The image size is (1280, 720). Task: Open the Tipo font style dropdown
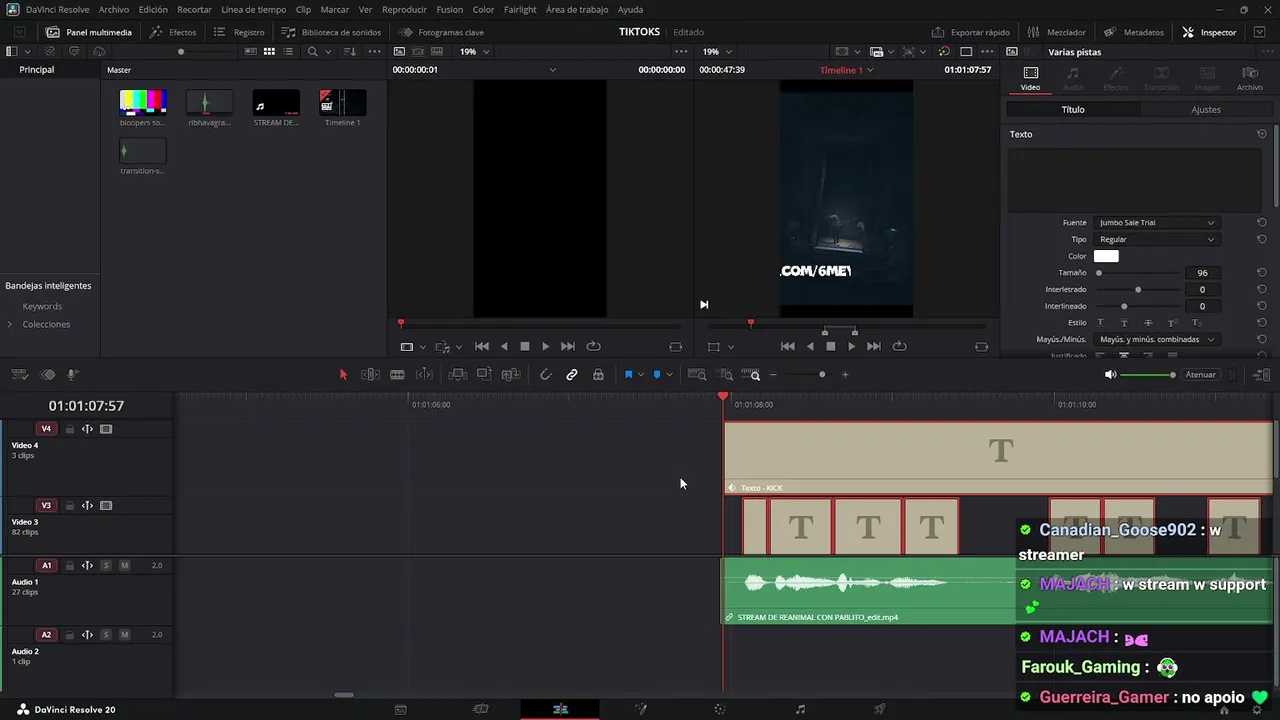1156,240
